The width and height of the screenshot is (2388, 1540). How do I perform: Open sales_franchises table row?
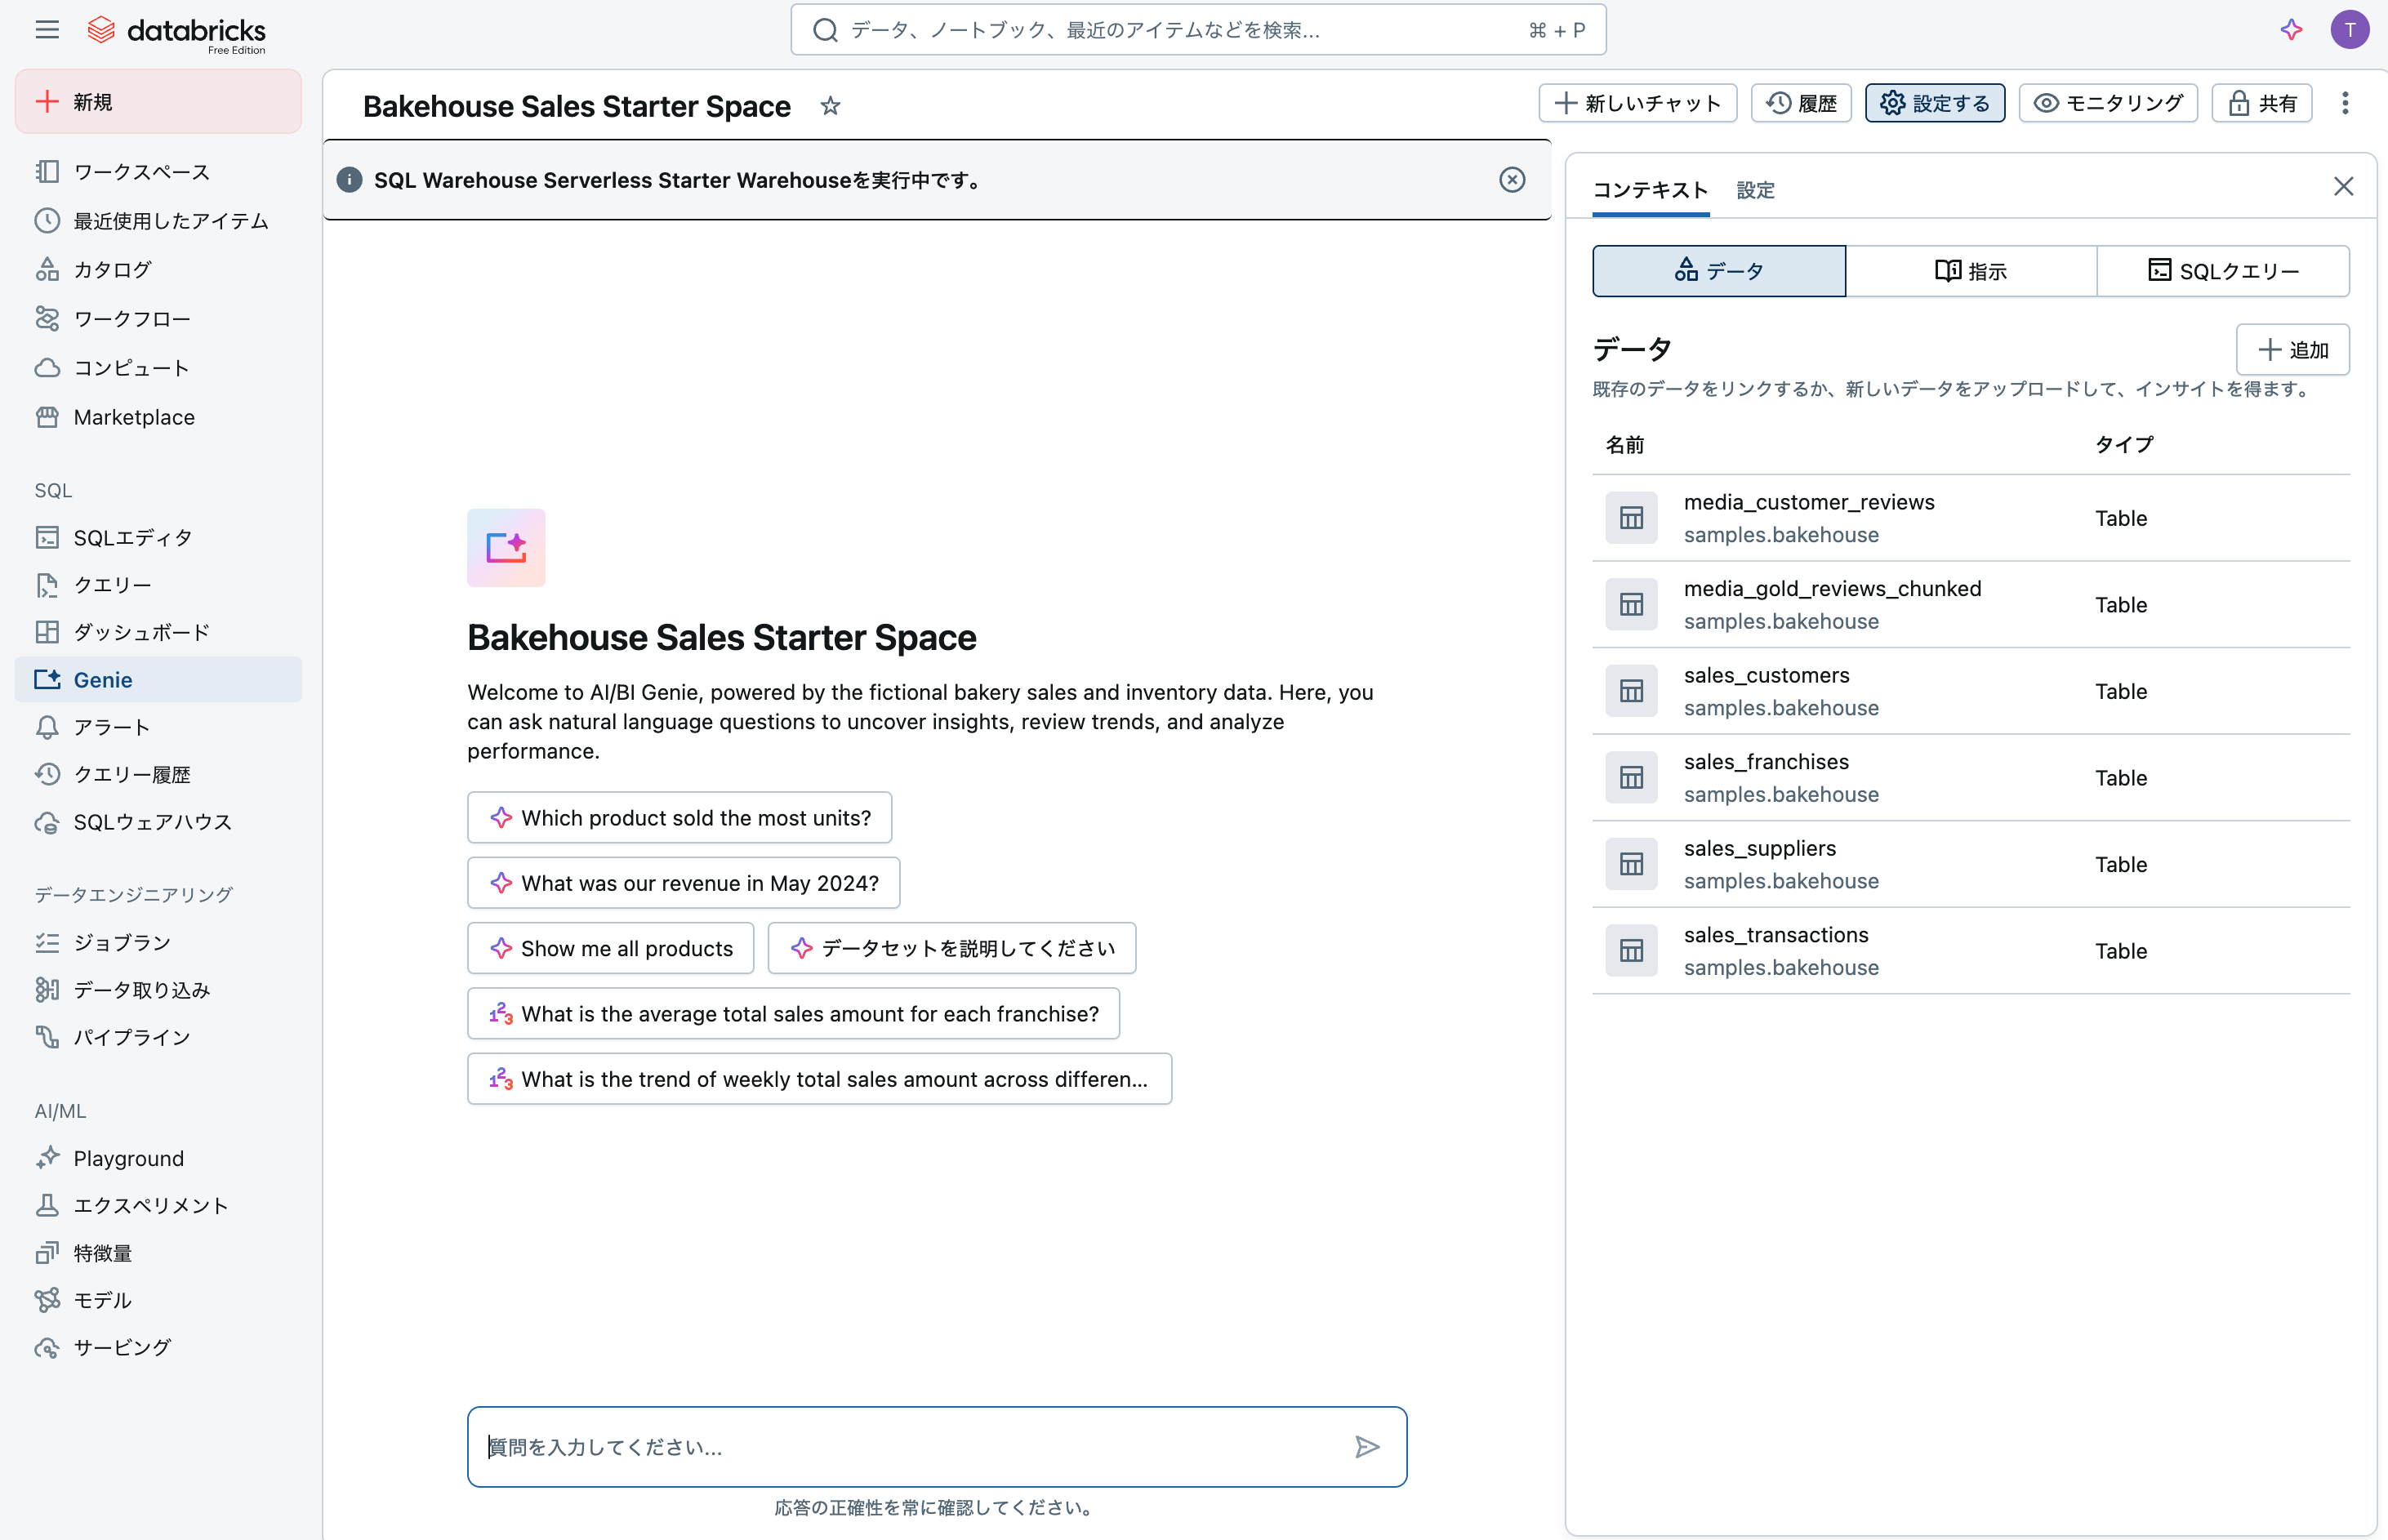coord(1971,778)
